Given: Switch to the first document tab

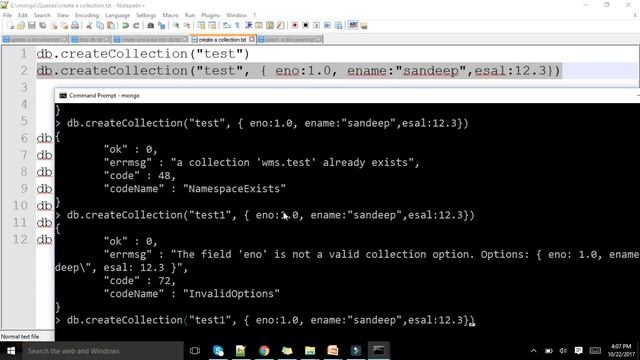Looking at the screenshot, I should (x=35, y=40).
